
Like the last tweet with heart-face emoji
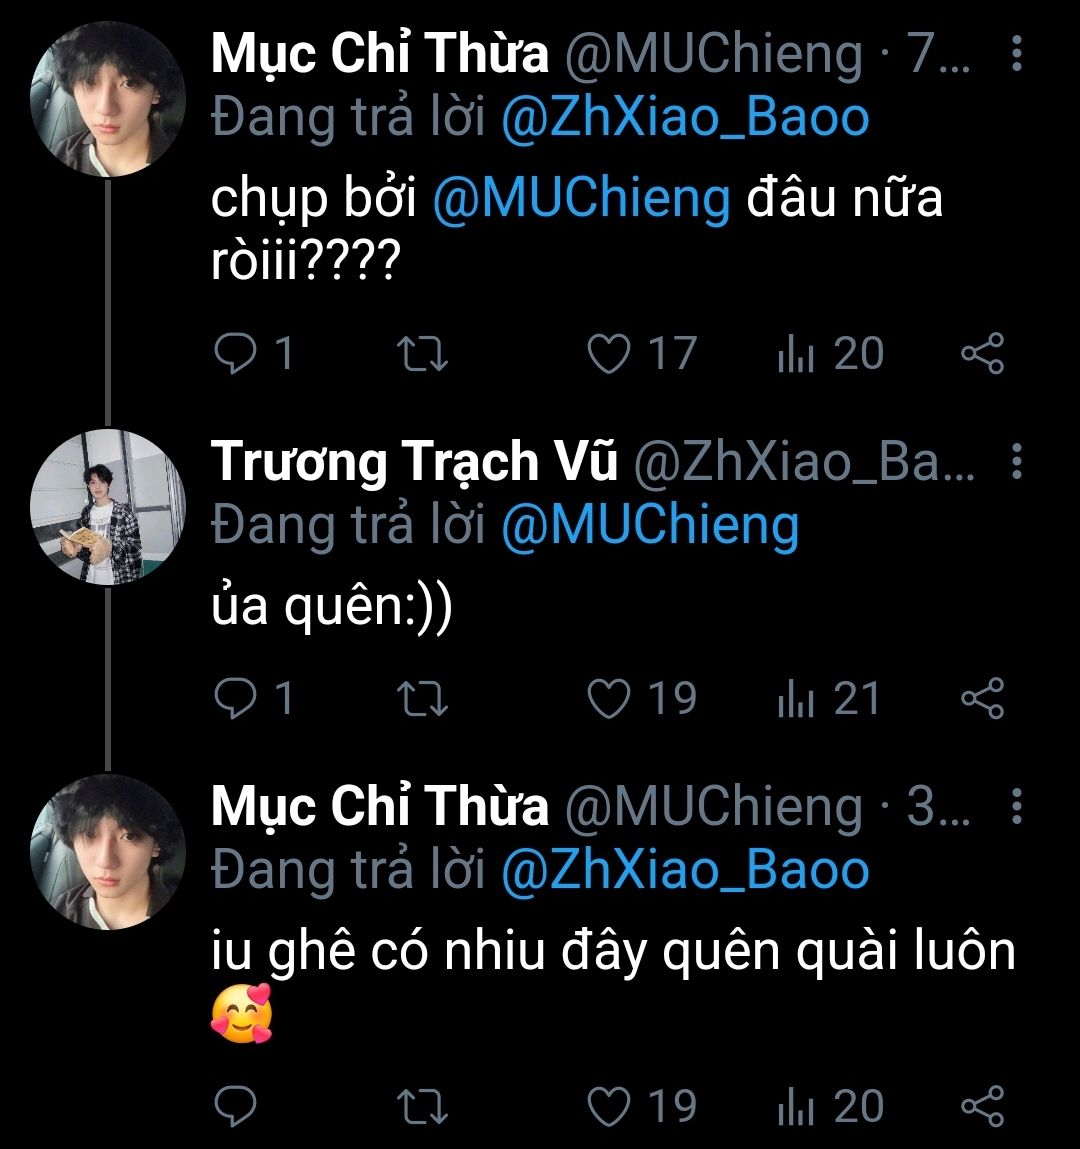tap(608, 1106)
